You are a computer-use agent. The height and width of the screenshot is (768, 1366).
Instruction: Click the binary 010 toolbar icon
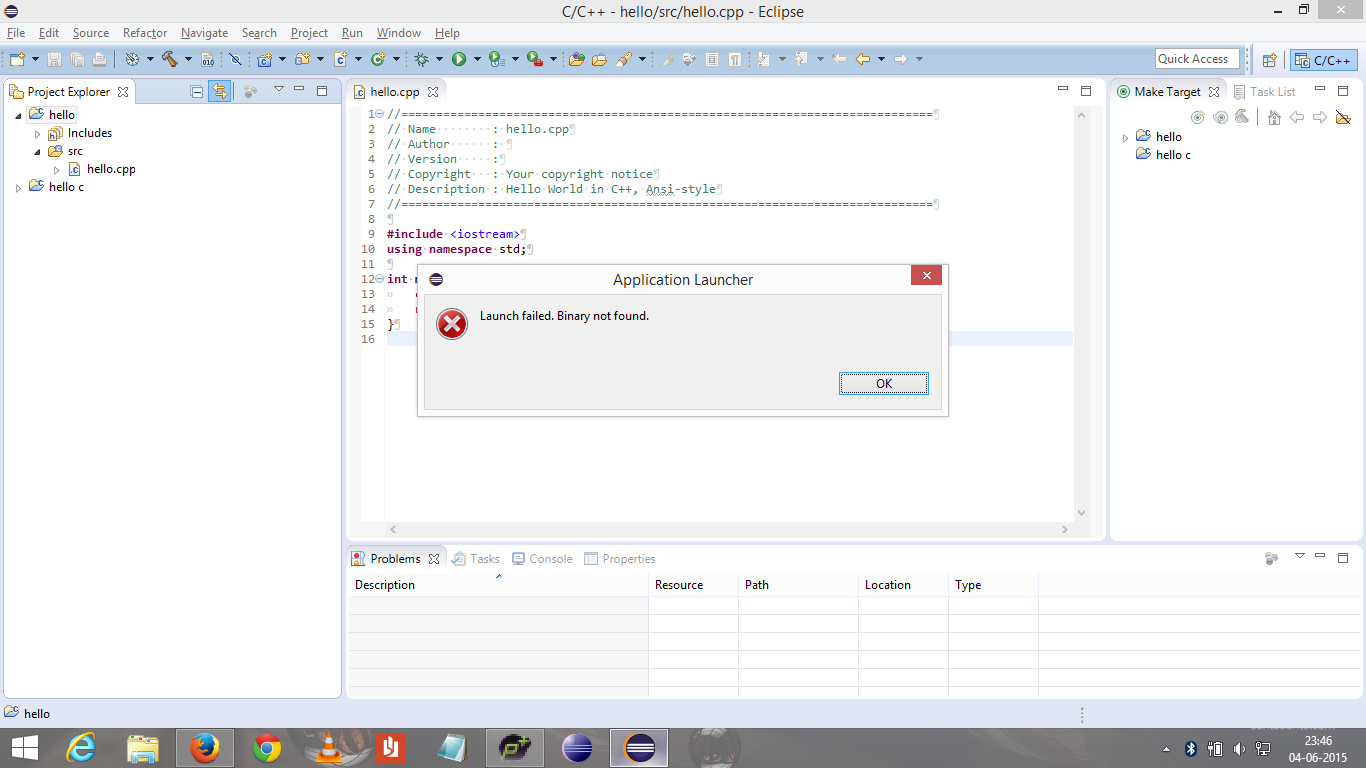(208, 60)
